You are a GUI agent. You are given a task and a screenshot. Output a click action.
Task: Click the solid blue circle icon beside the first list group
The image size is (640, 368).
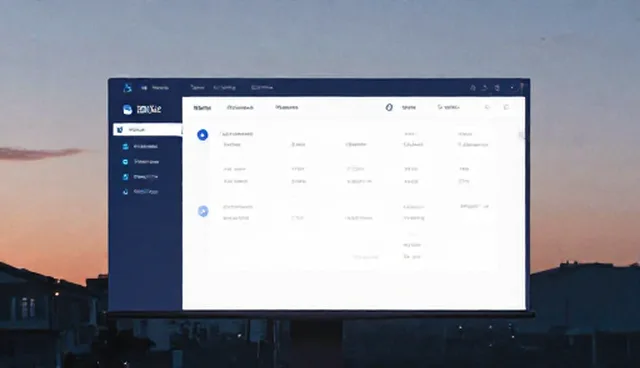pyautogui.click(x=202, y=135)
